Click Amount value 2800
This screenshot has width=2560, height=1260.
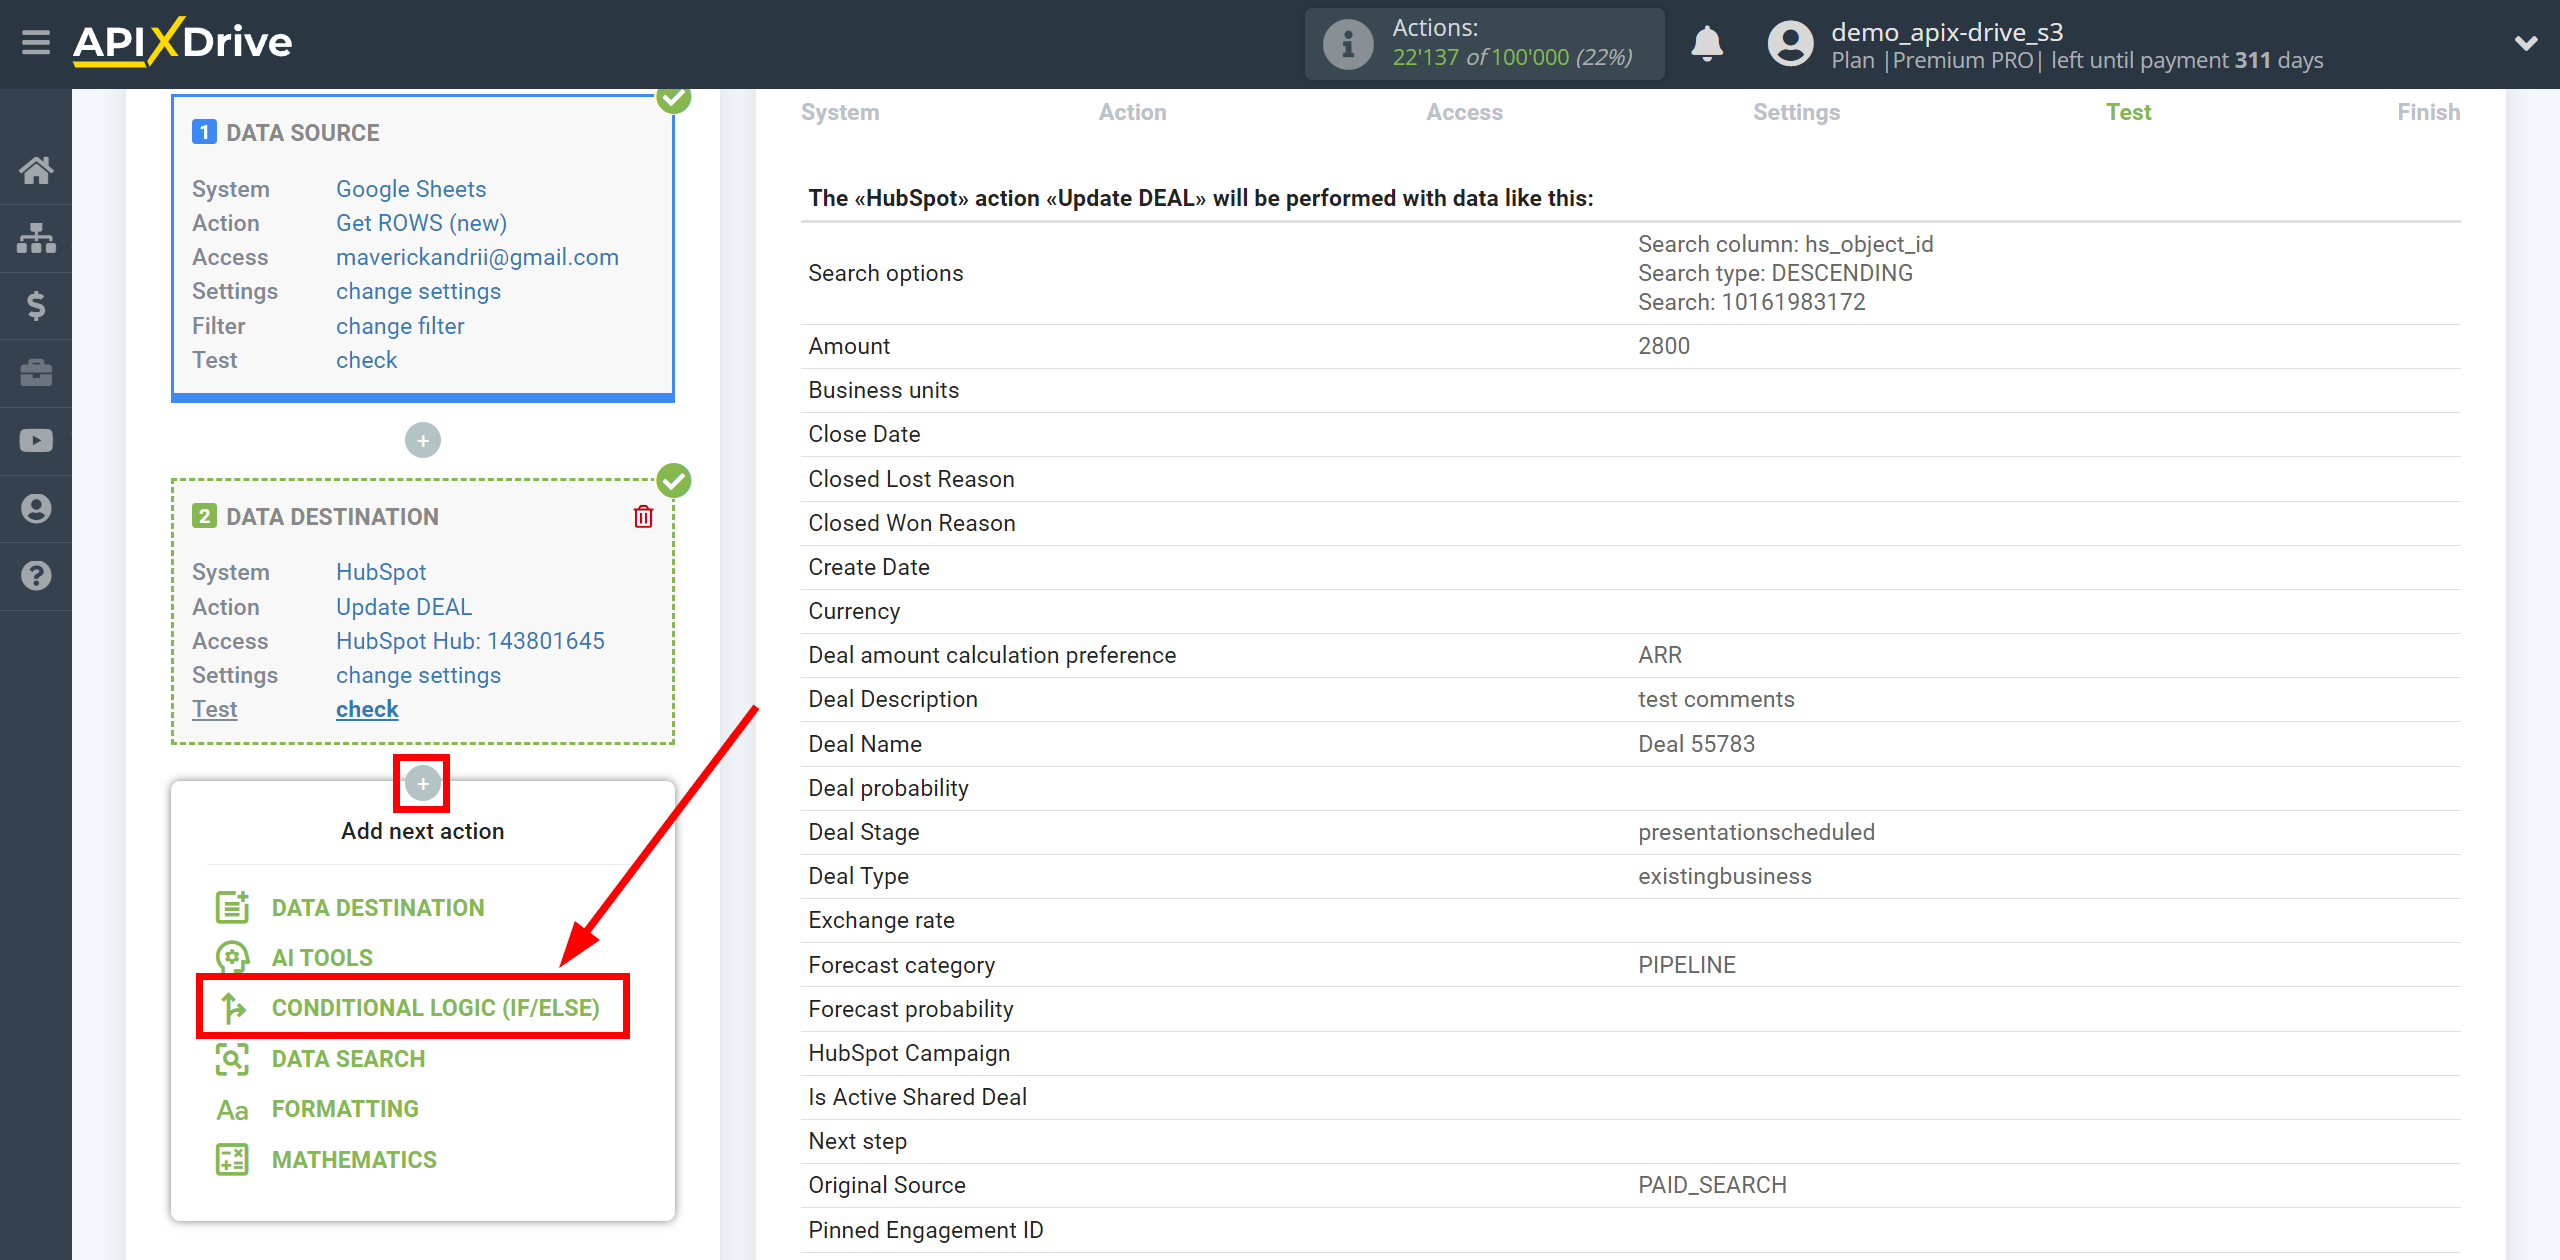pos(1664,346)
